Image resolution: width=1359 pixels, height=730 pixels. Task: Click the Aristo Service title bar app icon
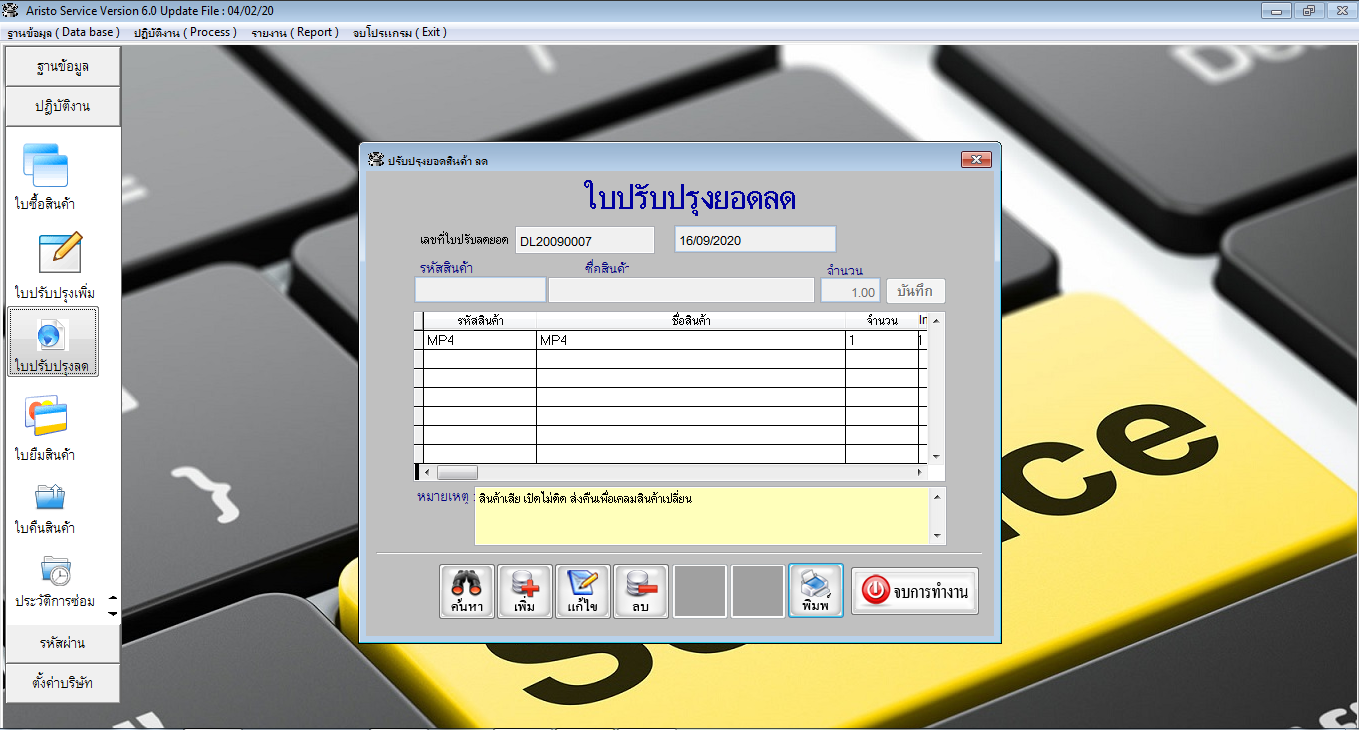click(x=12, y=11)
